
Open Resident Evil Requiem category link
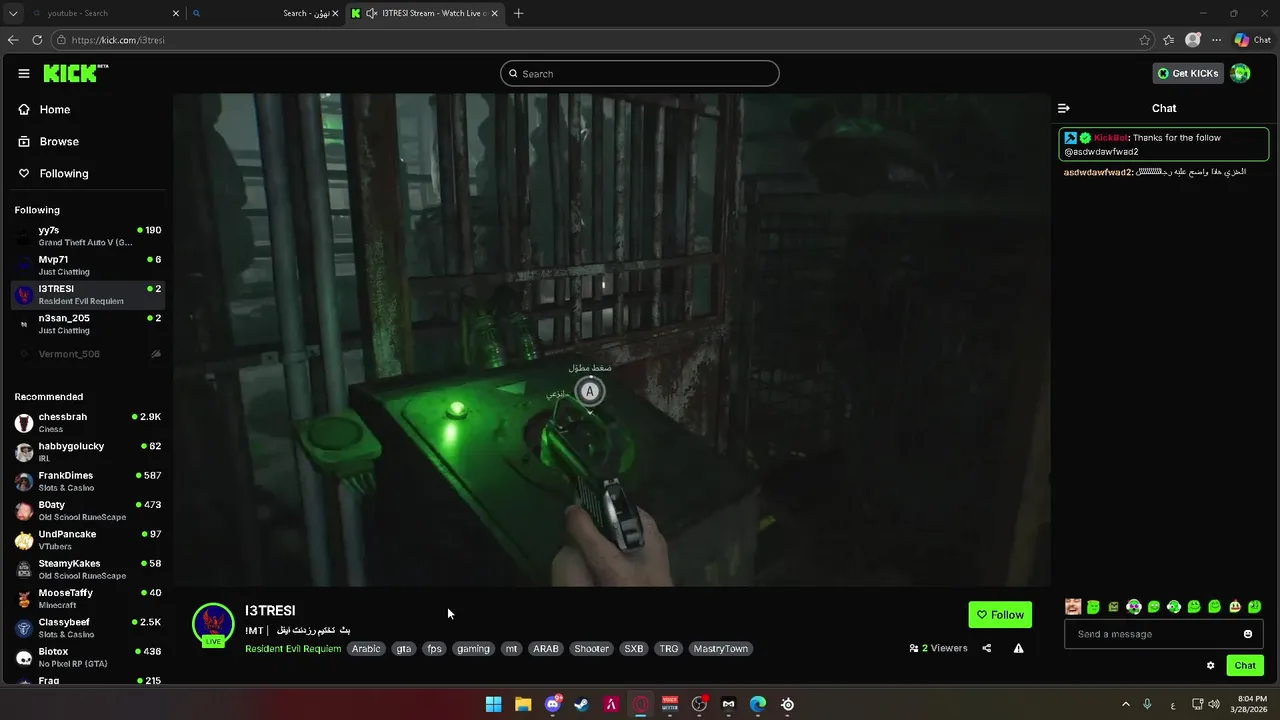pyautogui.click(x=293, y=648)
